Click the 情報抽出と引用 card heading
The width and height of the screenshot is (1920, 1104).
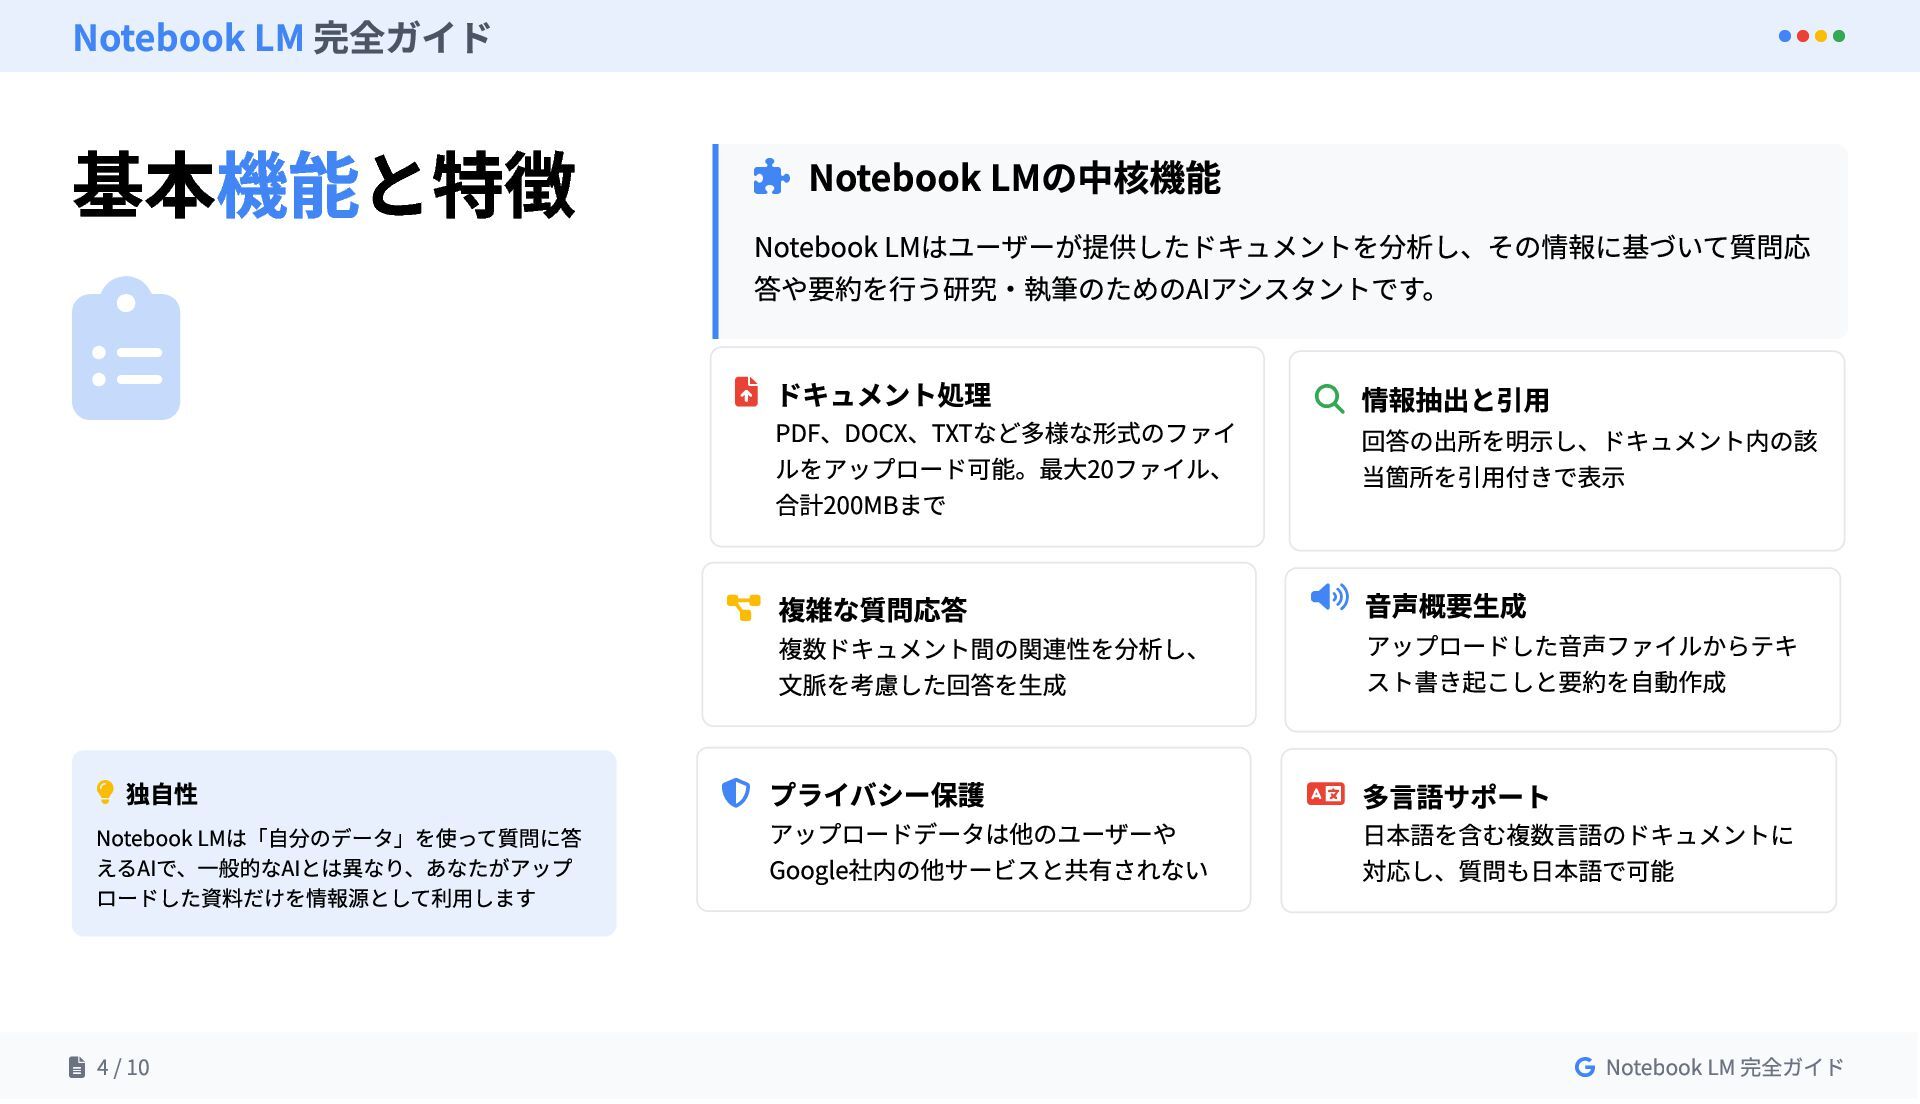point(1455,401)
